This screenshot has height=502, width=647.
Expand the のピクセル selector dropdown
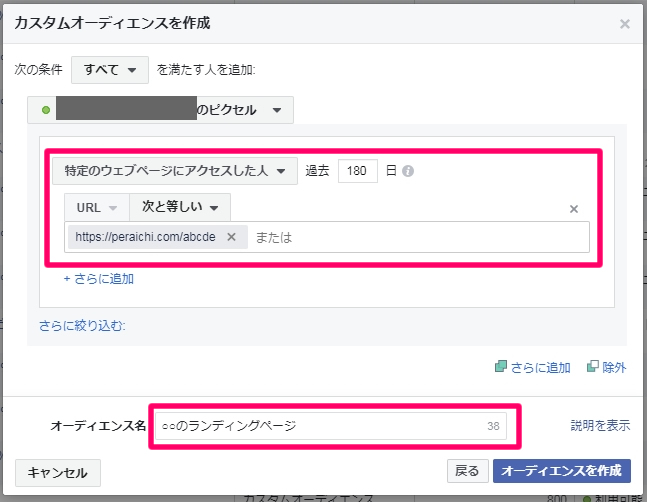tap(277, 110)
